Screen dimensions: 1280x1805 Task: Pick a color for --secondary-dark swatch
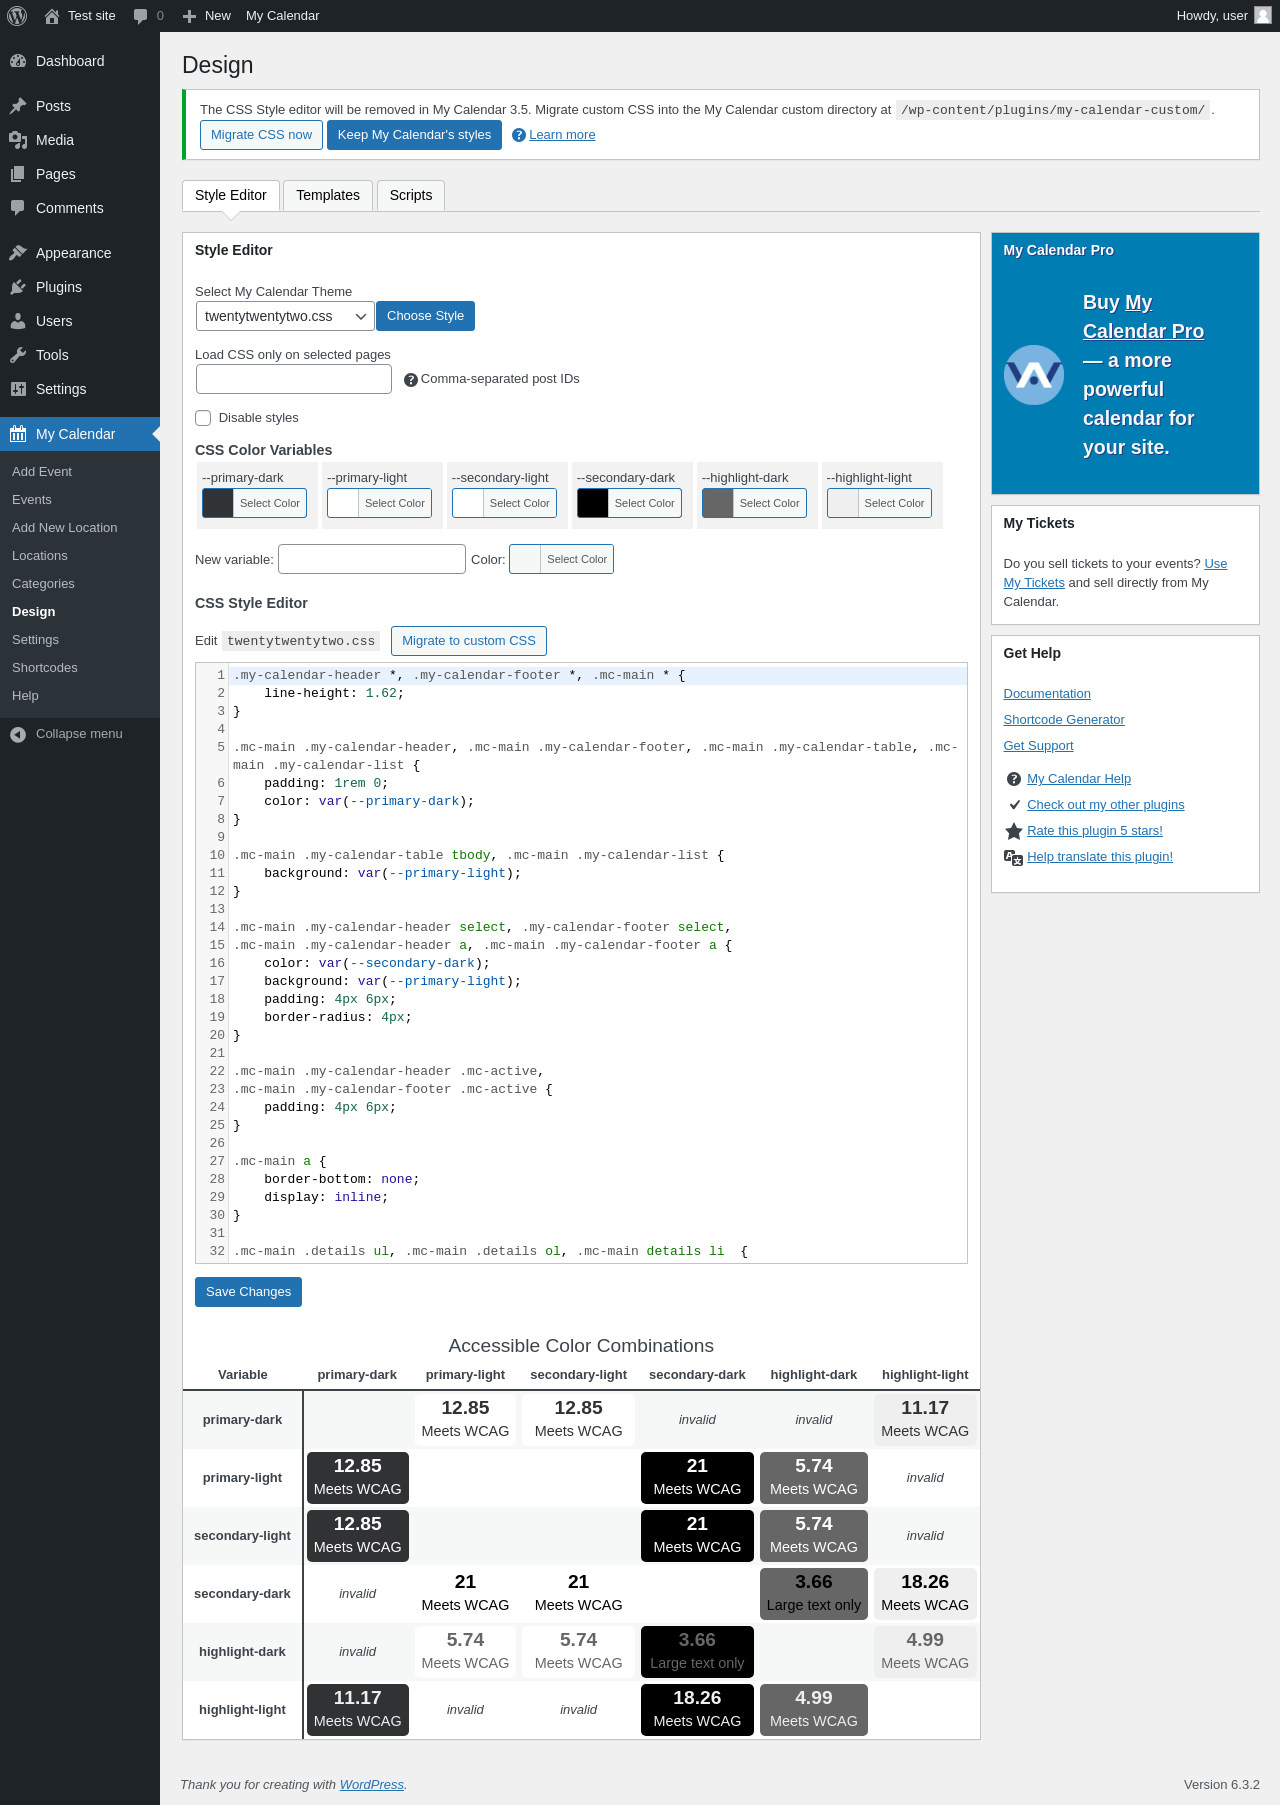click(629, 503)
